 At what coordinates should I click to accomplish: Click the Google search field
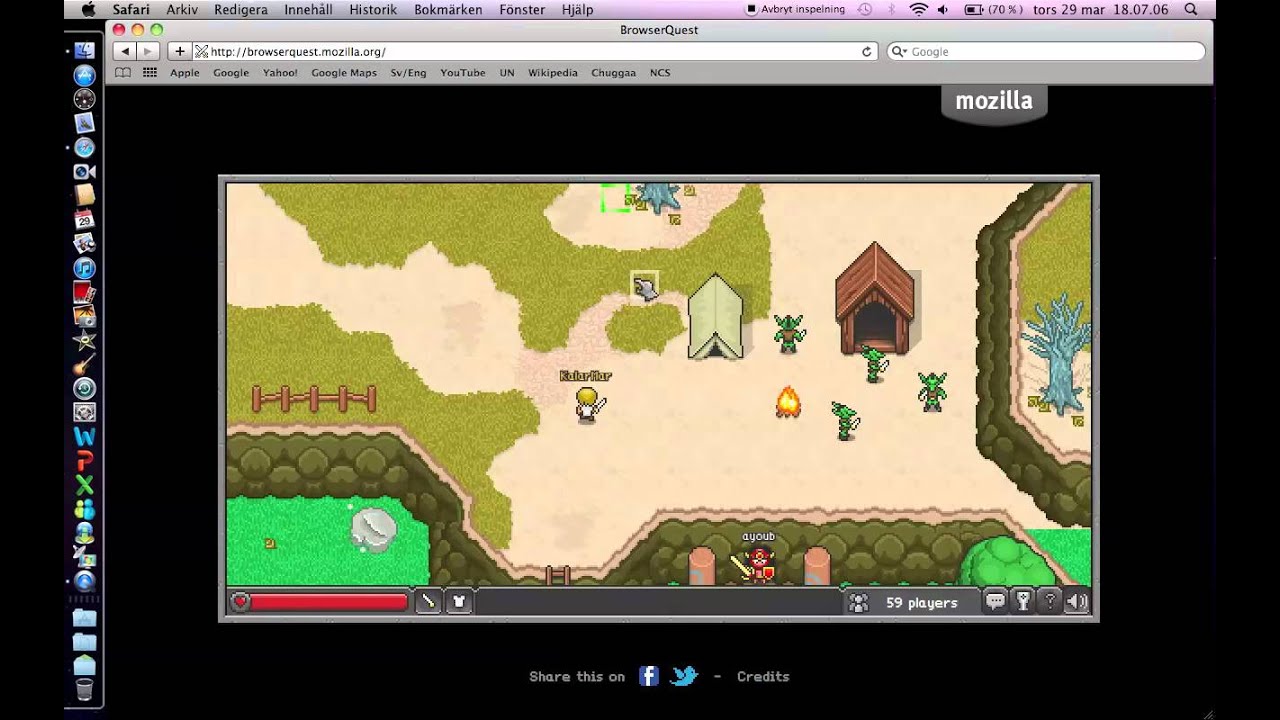pos(1046,51)
